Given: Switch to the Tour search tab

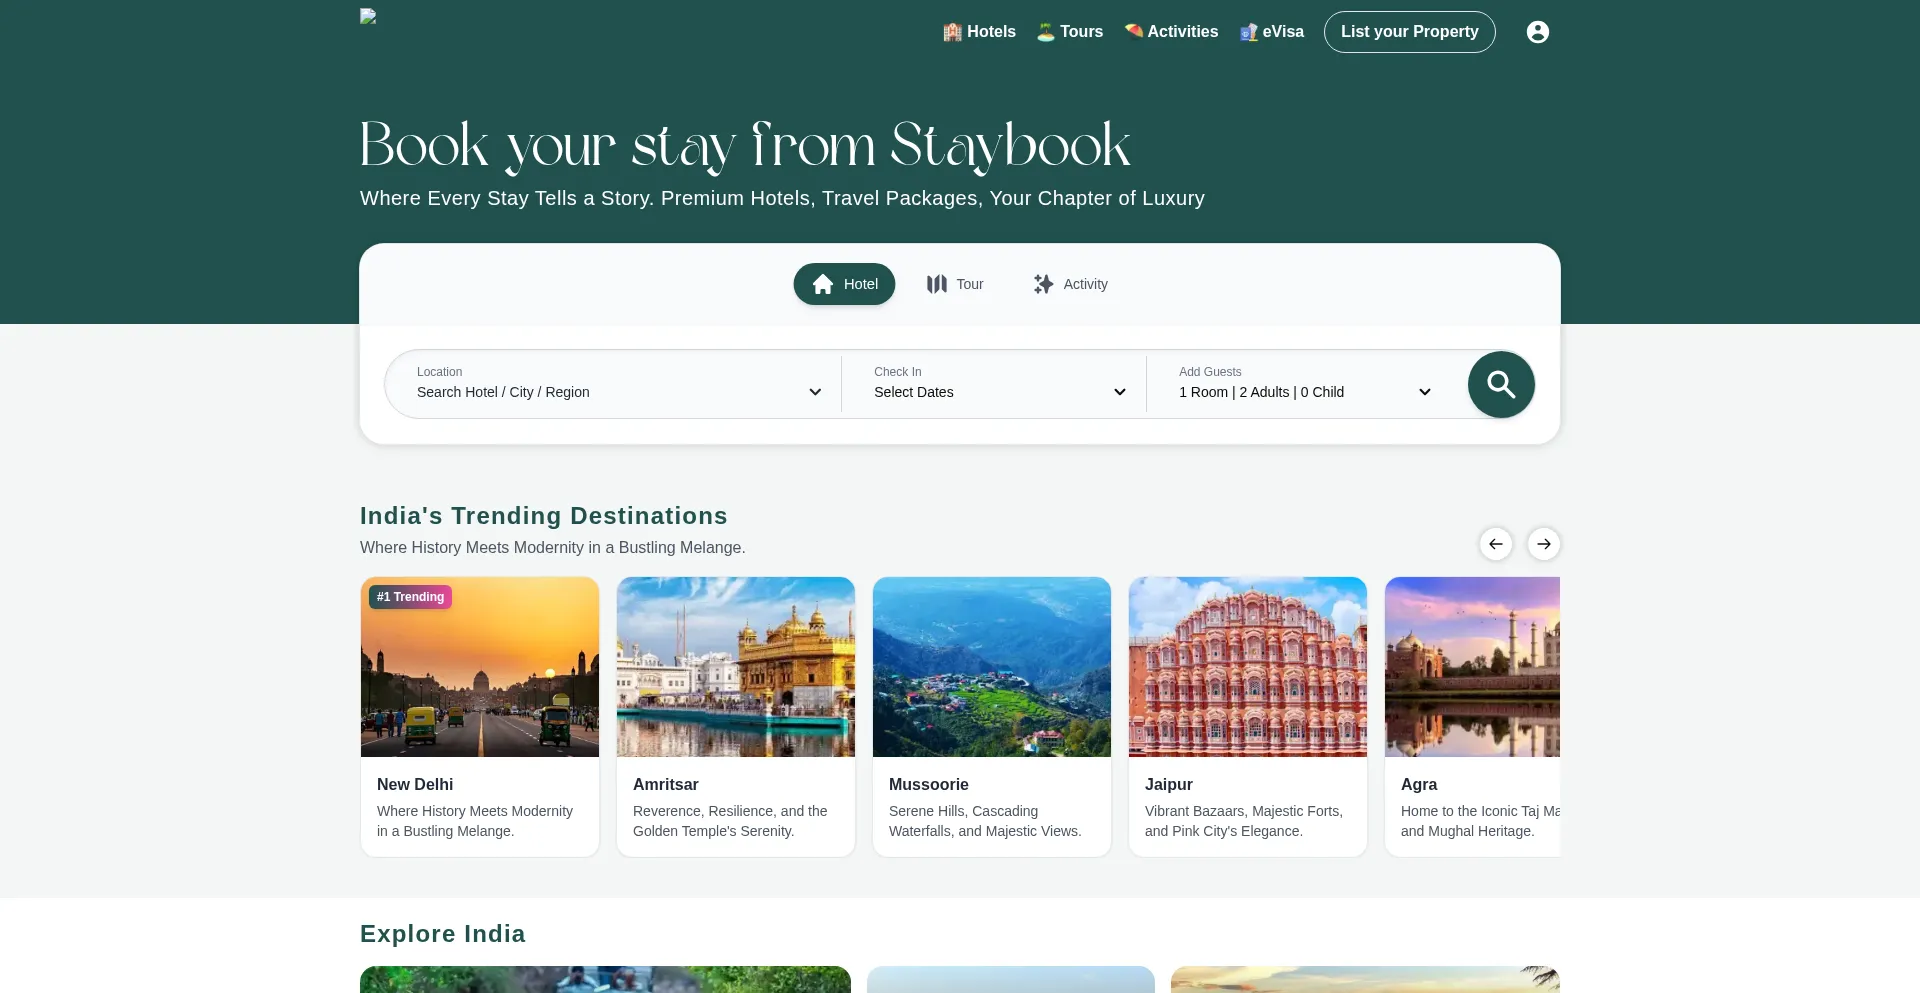Looking at the screenshot, I should 955,284.
